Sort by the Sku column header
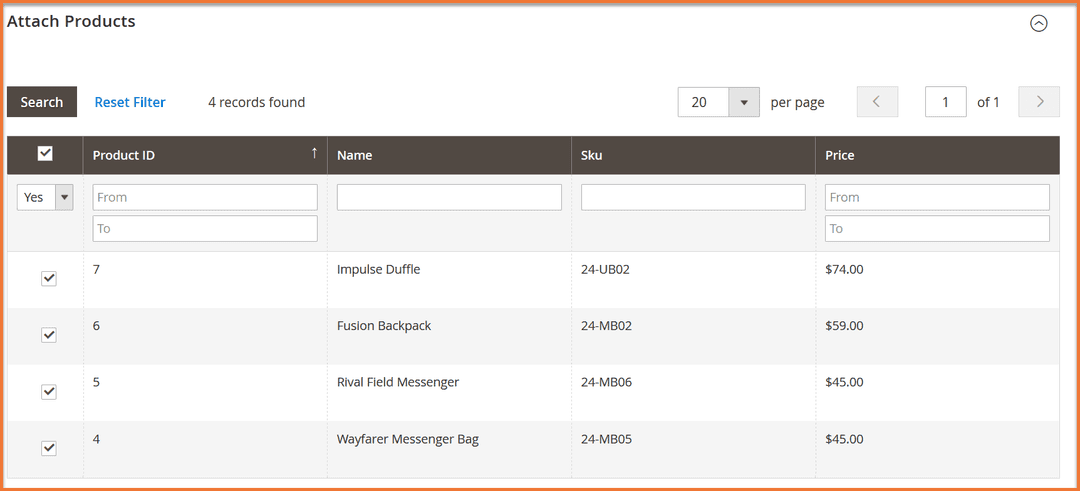 (x=592, y=155)
